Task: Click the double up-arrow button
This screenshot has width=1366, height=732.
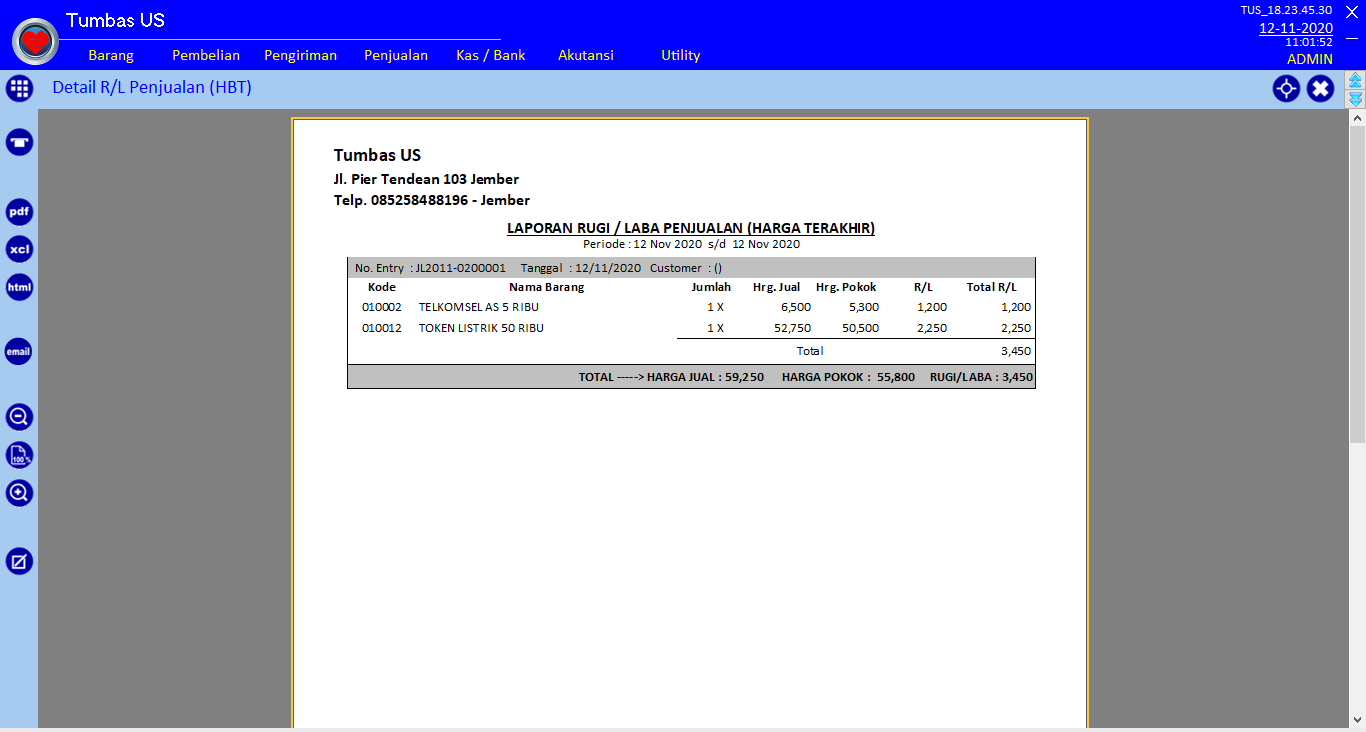Action: [1355, 80]
